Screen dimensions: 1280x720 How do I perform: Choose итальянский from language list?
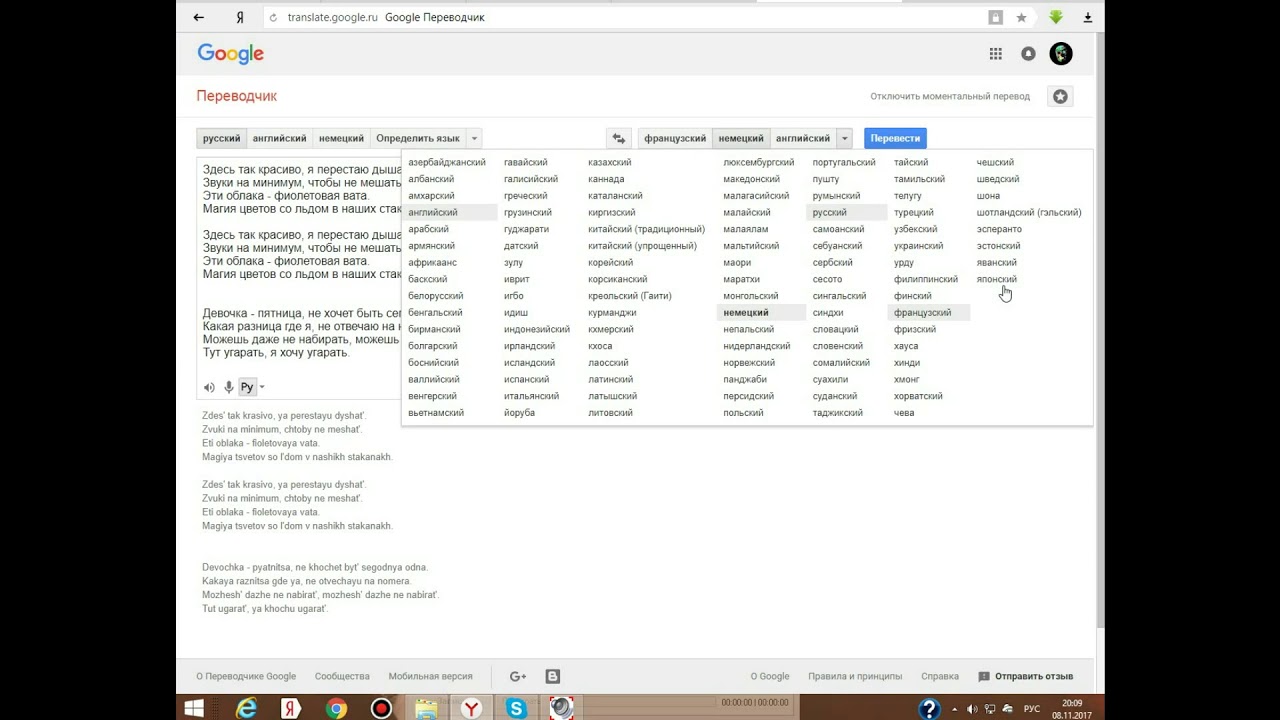point(530,396)
